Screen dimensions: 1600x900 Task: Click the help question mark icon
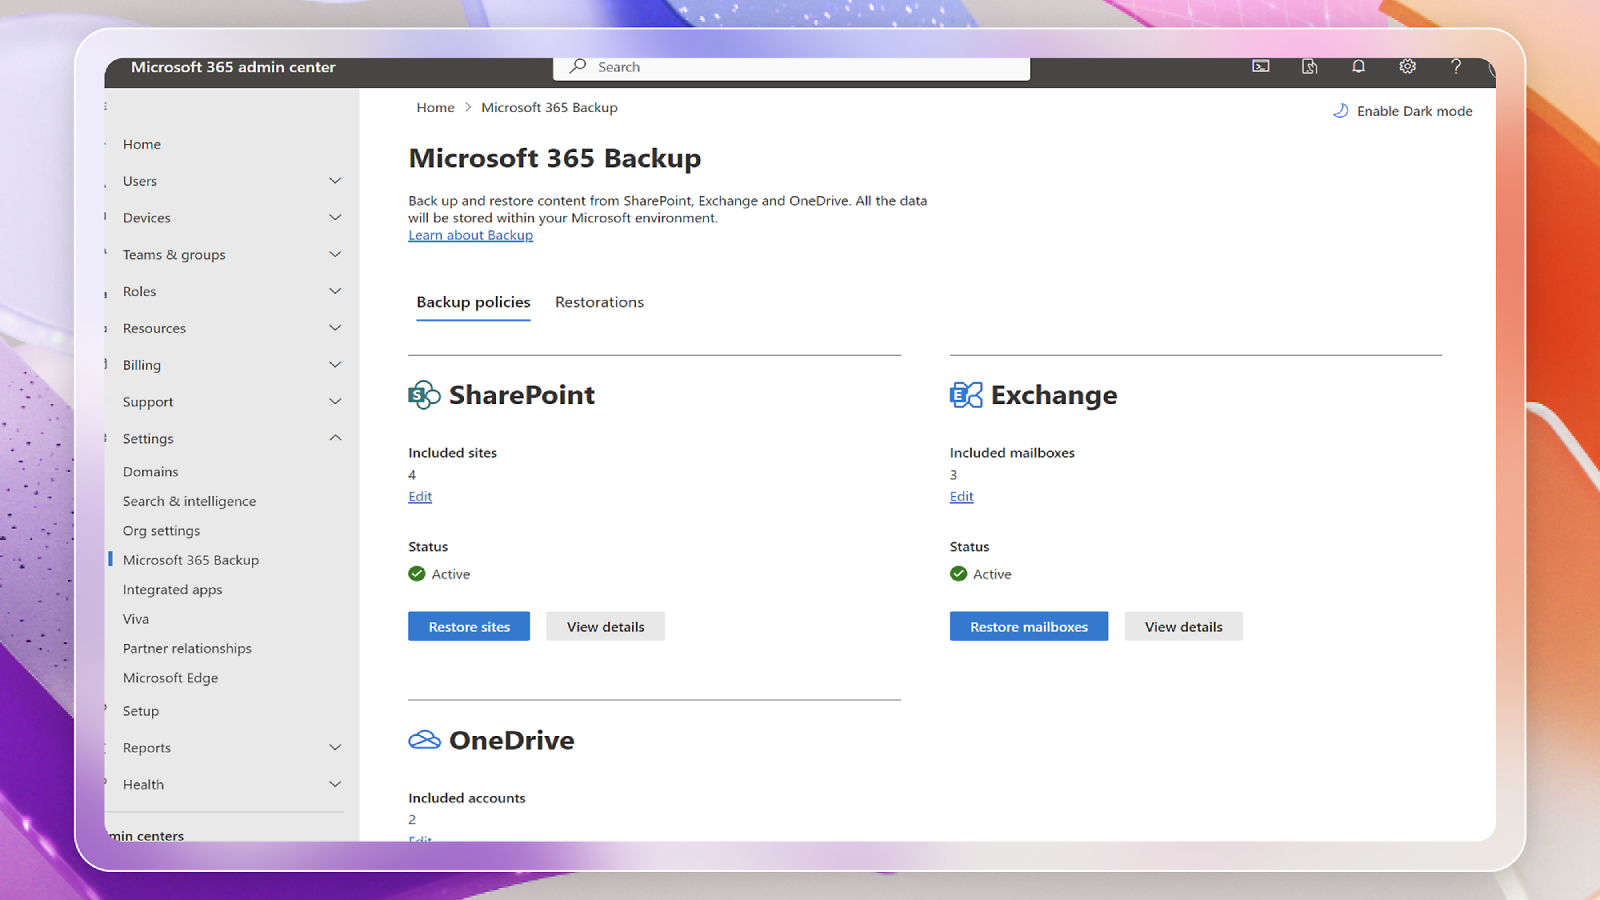1456,66
